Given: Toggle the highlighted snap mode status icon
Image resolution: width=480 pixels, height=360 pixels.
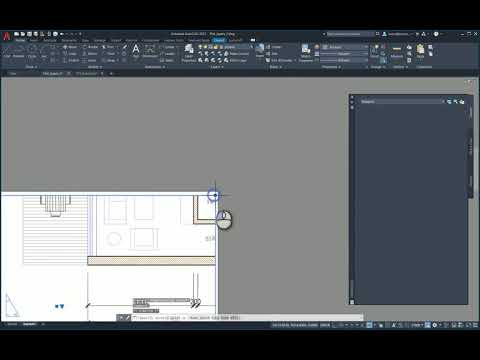Looking at the screenshot, I should [x=369, y=325].
